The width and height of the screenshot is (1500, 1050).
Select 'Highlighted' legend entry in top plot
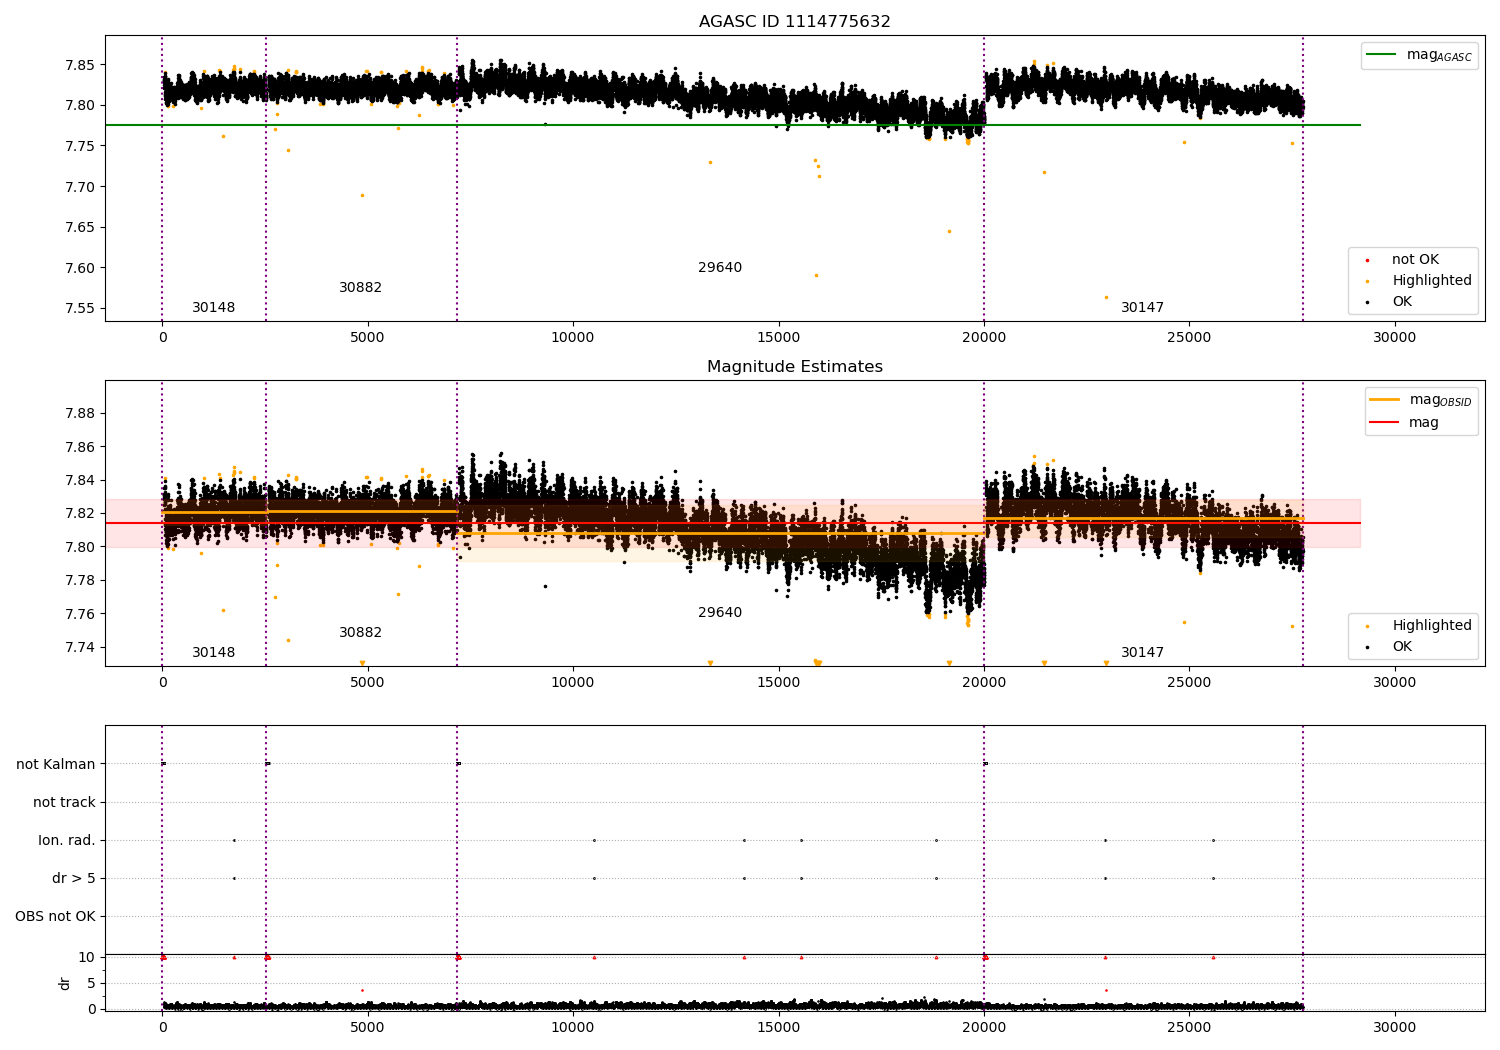[1431, 281]
